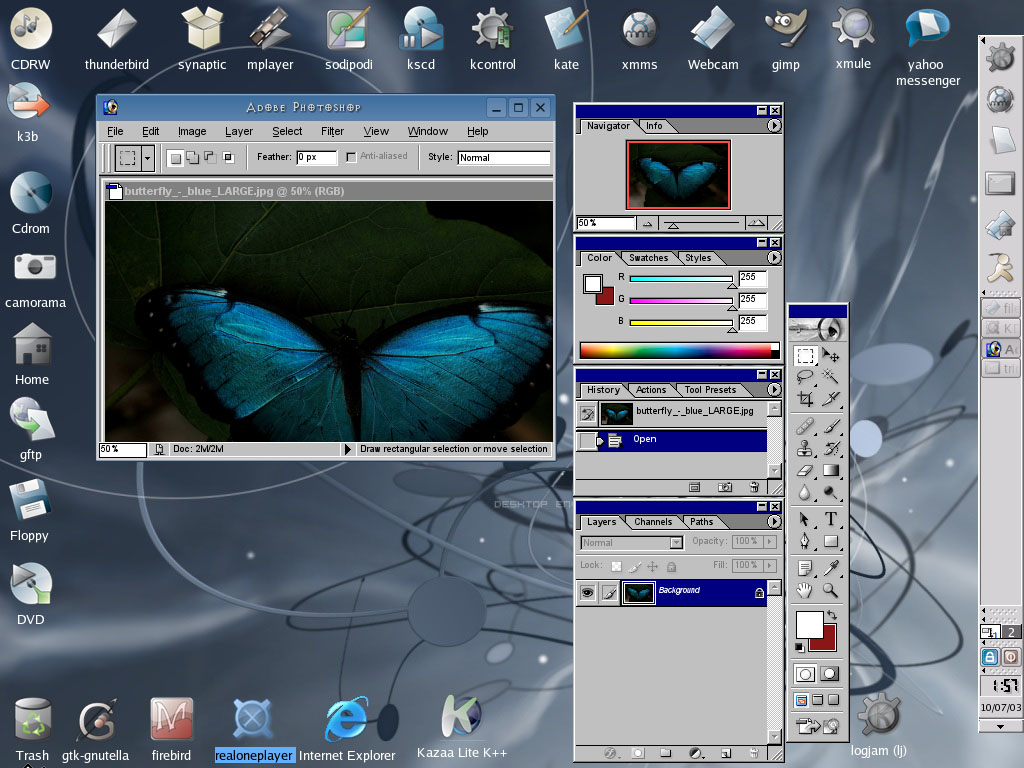Screen dimensions: 1024x768
Task: Select the Clone Stamp tool
Action: tap(805, 448)
